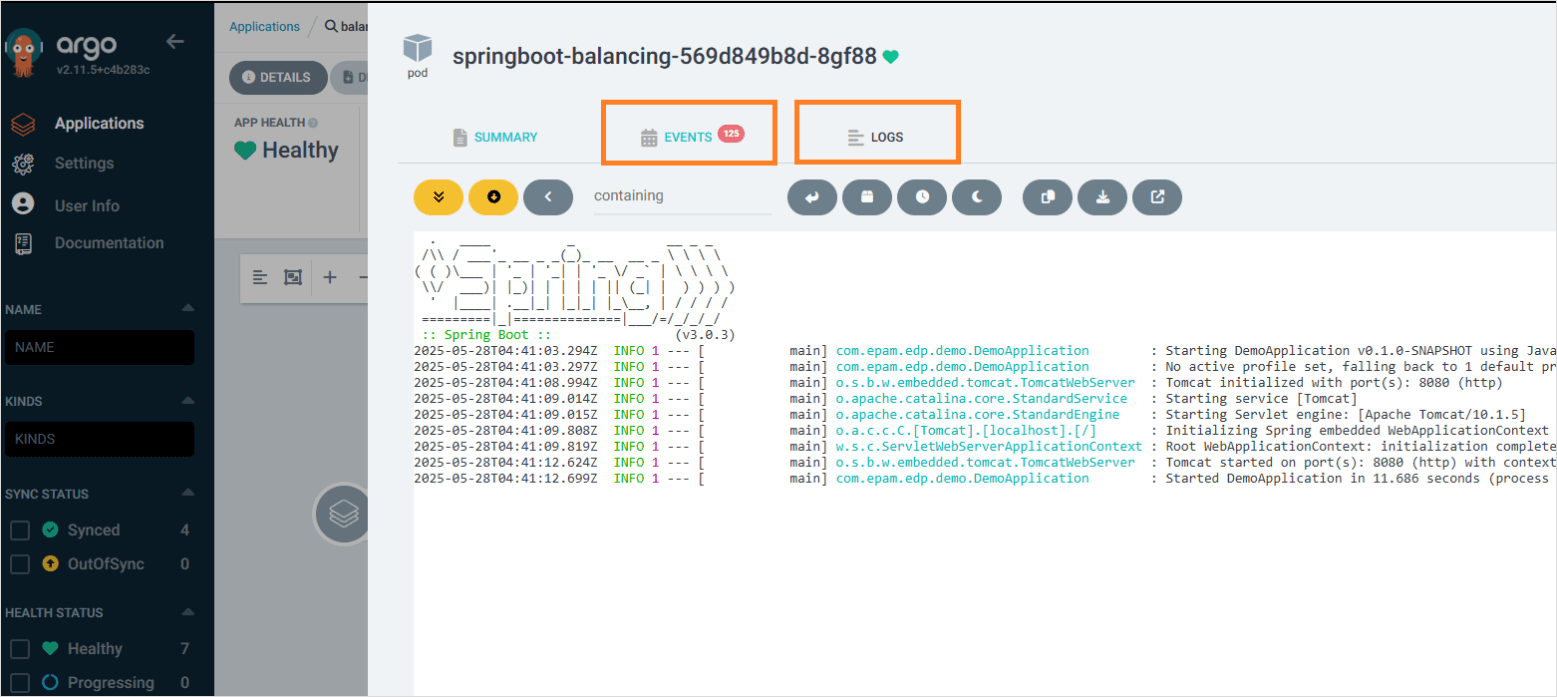Switch to the EVENTS tab
1557x697 pixels.
689,136
